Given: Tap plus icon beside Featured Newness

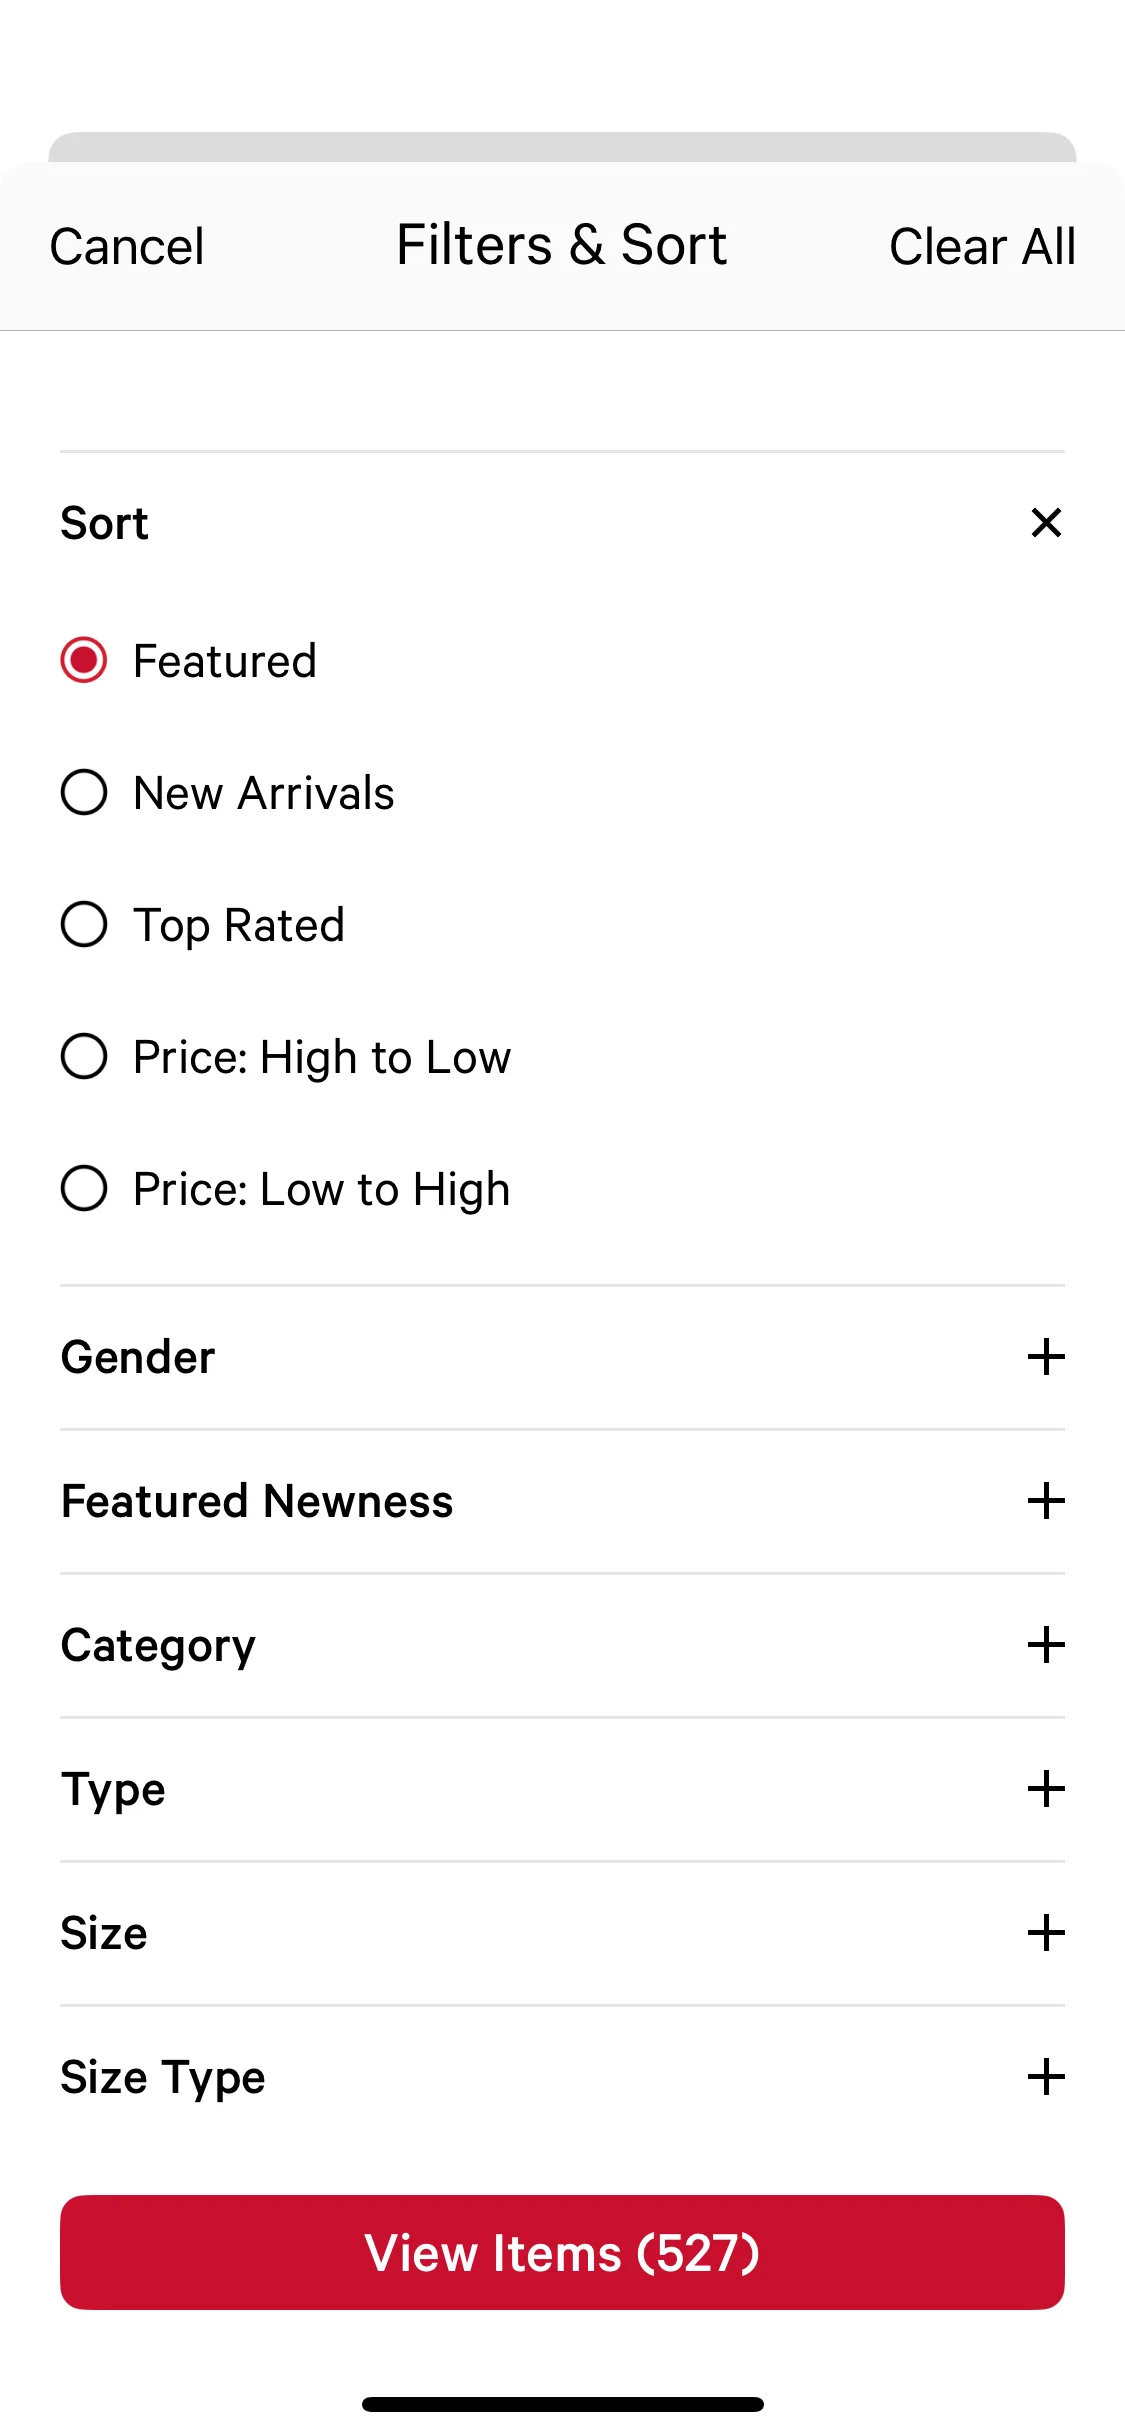Looking at the screenshot, I should pyautogui.click(x=1046, y=1501).
